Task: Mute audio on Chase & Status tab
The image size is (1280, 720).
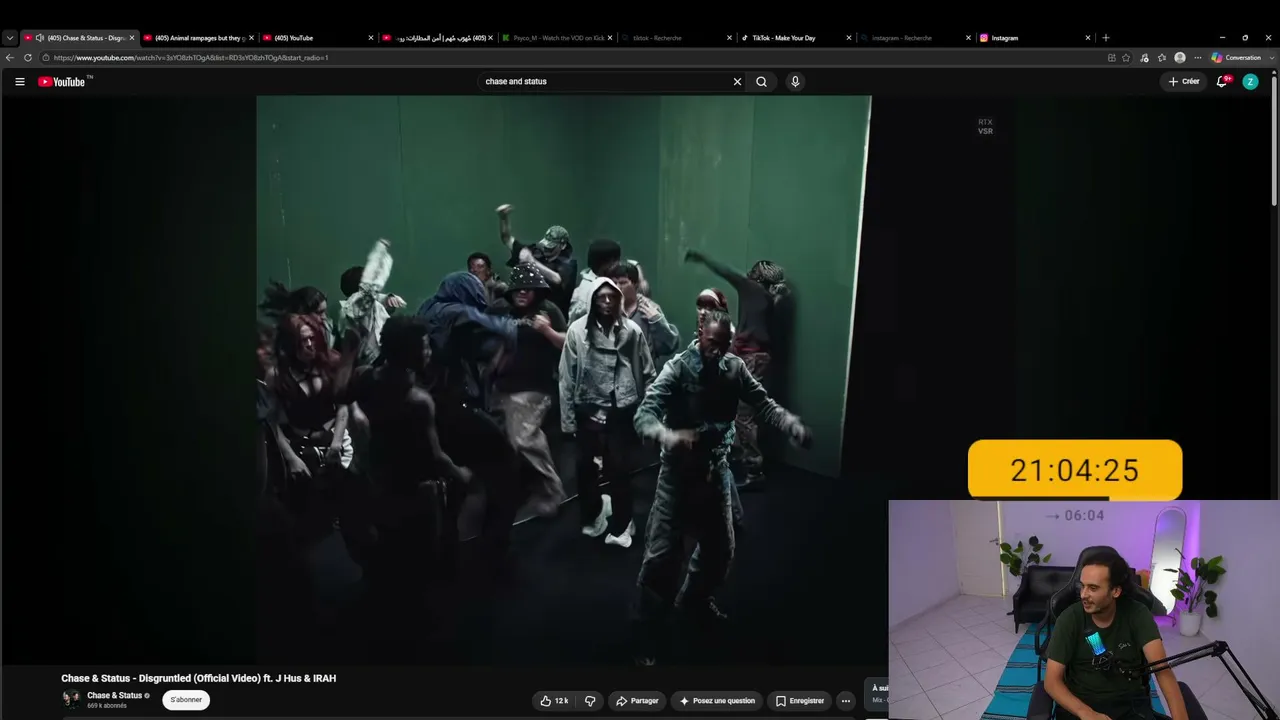Action: (x=40, y=38)
